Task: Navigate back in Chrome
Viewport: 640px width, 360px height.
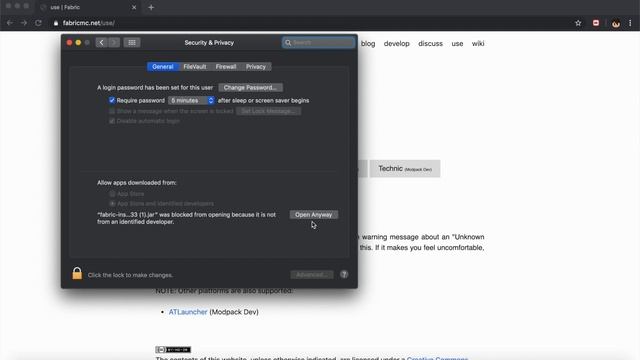Action: tap(10, 23)
